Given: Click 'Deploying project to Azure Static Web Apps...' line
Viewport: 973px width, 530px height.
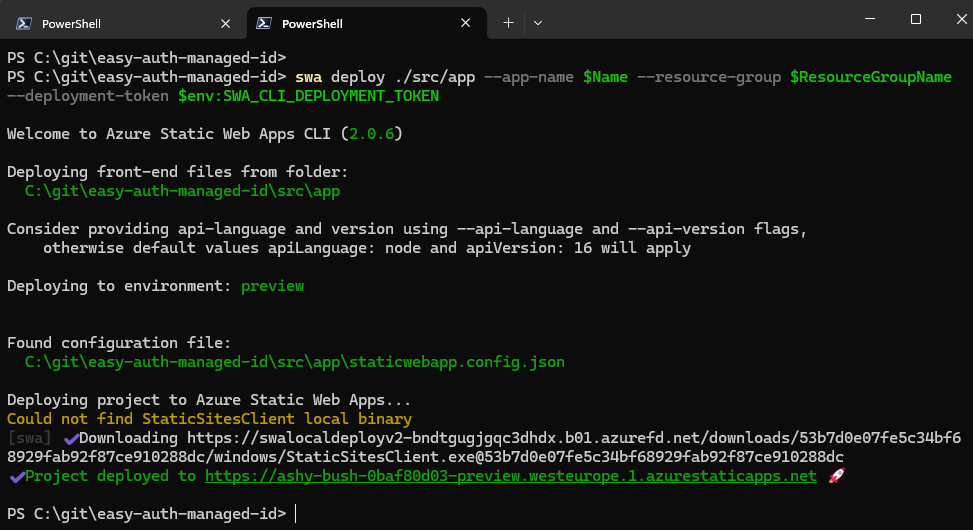Looking at the screenshot, I should 208,400.
